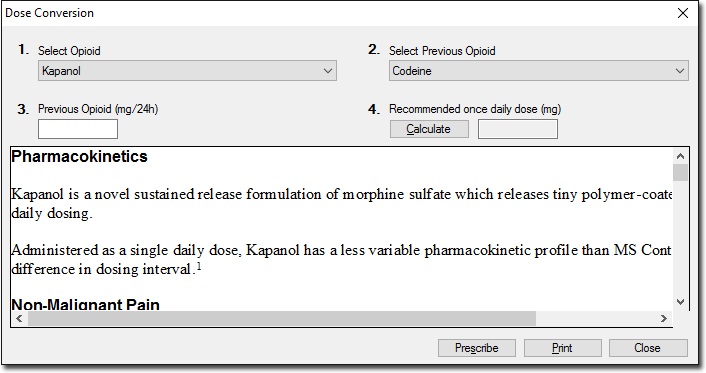Click the Close button at the bottom

[648, 348]
